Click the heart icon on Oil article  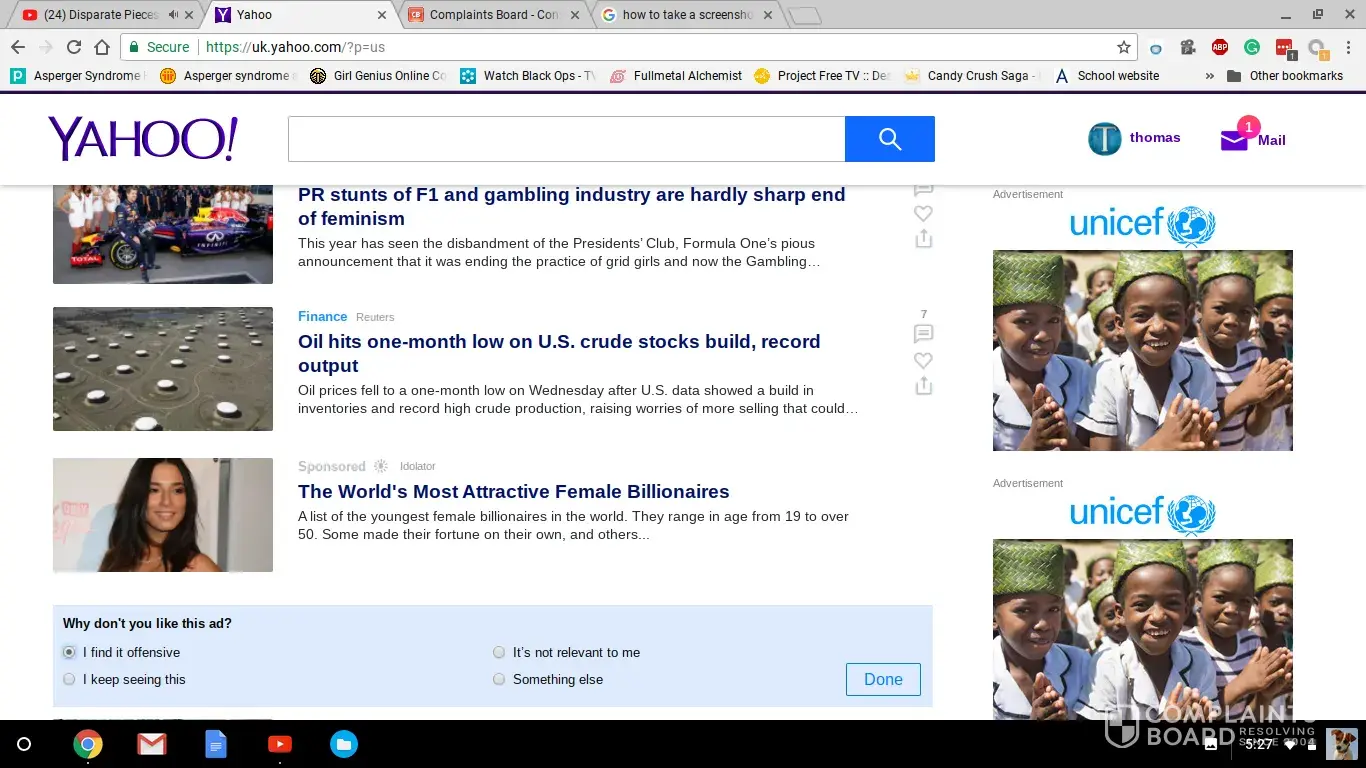(923, 360)
